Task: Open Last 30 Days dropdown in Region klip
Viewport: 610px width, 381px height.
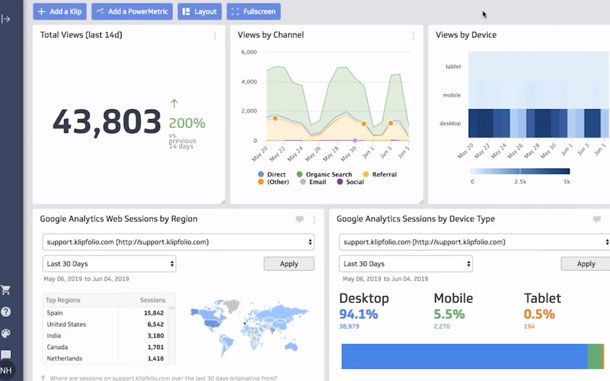Action: coord(109,264)
